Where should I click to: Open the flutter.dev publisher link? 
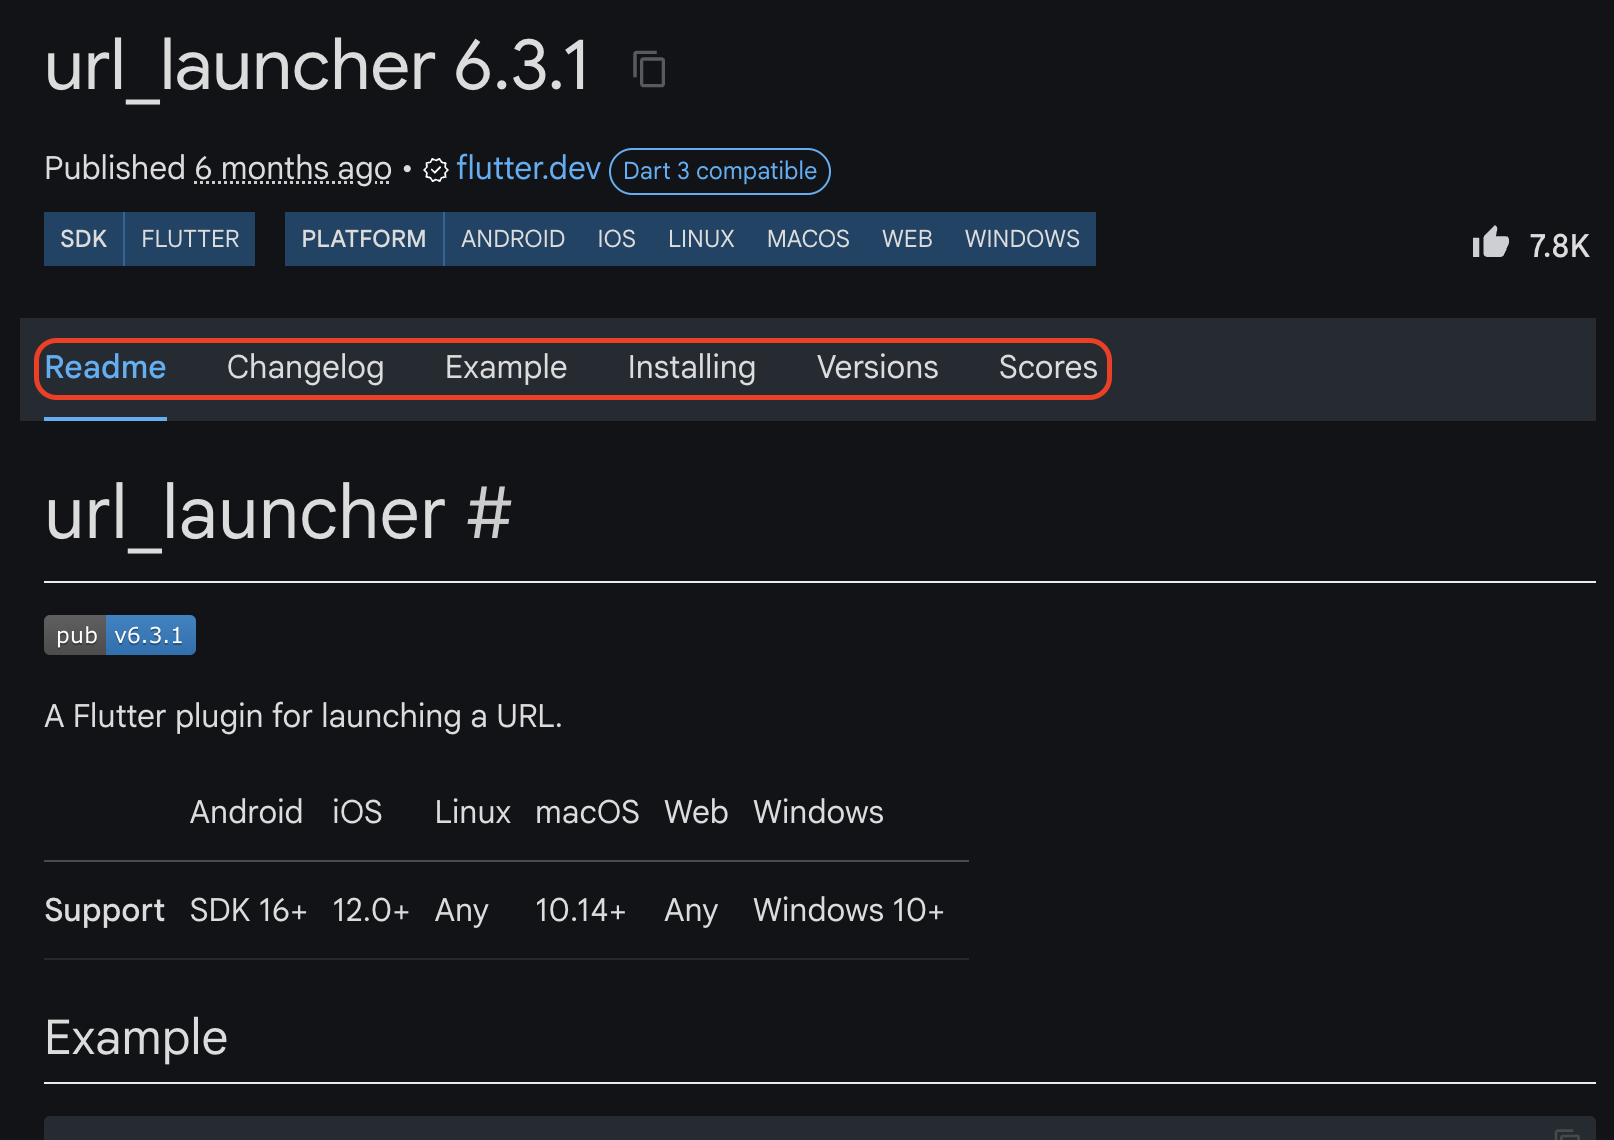click(528, 168)
